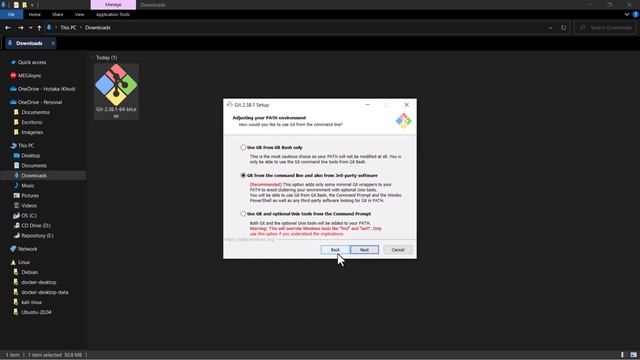Open Repository (E:) drive
Image resolution: width=640 pixels, height=360 pixels.
(x=37, y=236)
